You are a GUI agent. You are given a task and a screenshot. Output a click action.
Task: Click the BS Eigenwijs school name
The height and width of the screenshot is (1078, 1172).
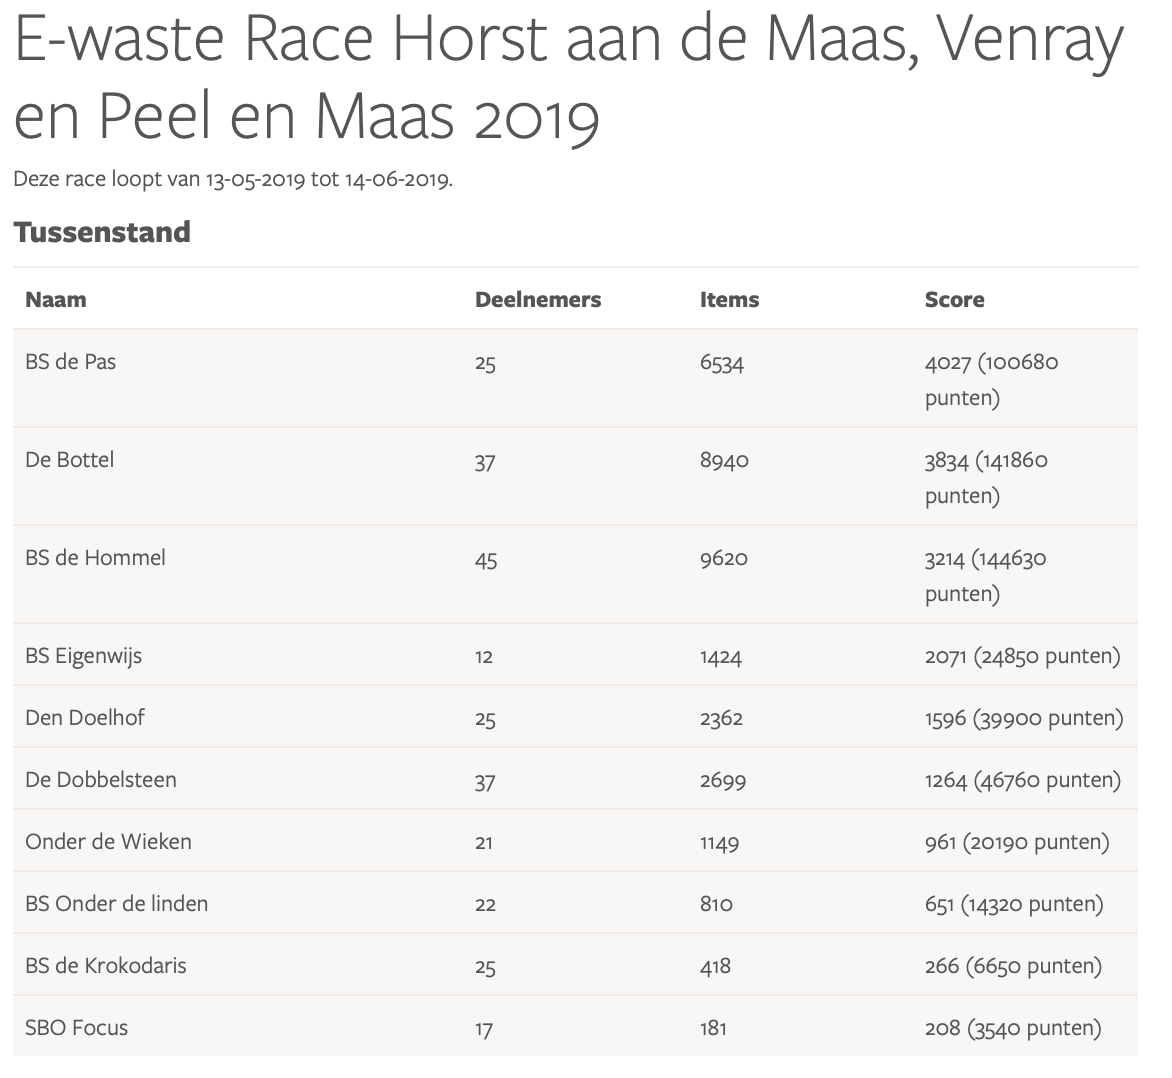(x=84, y=656)
